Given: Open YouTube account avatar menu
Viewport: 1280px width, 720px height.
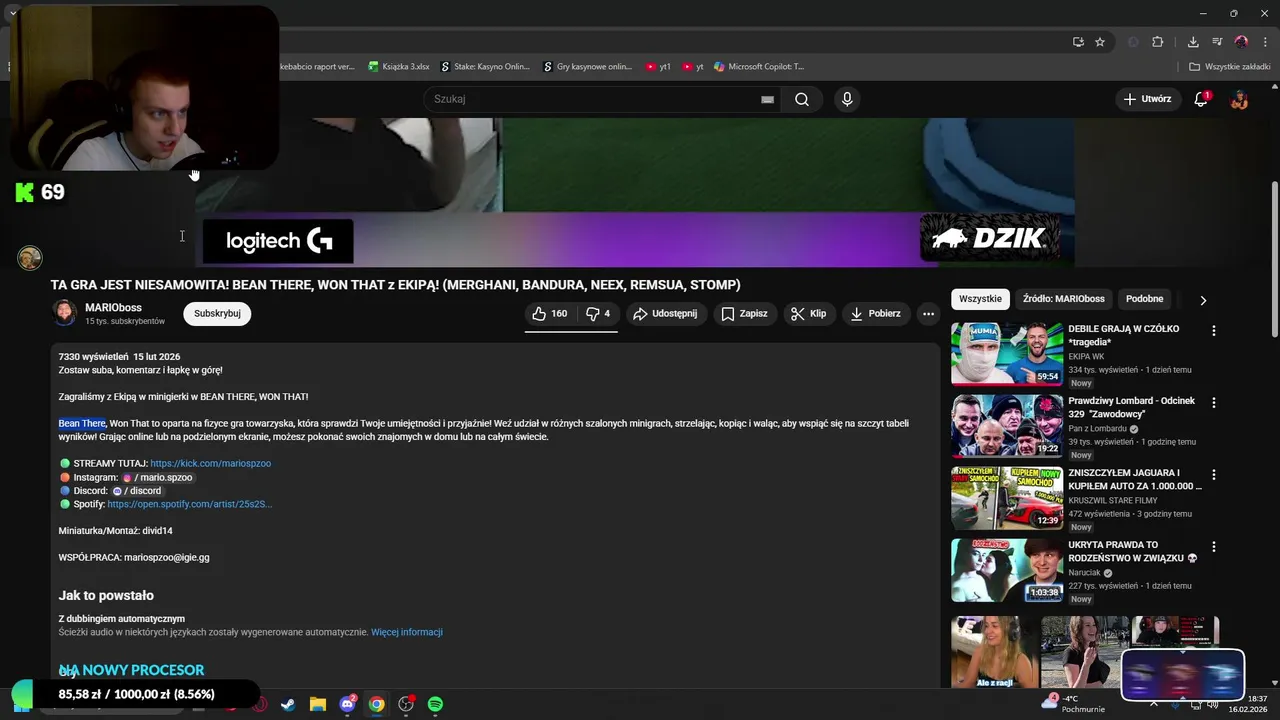Looking at the screenshot, I should pos(1239,99).
